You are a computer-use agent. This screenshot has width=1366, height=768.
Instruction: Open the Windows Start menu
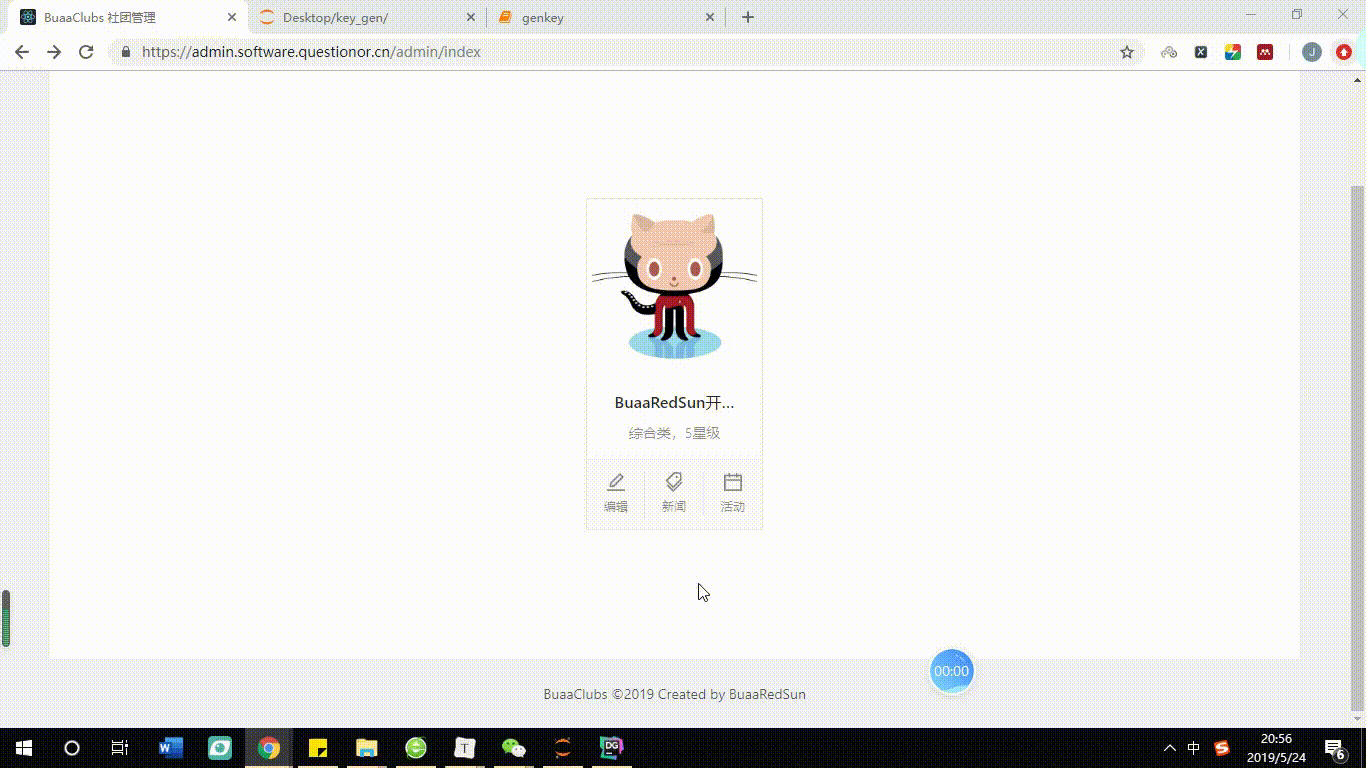[x=23, y=748]
